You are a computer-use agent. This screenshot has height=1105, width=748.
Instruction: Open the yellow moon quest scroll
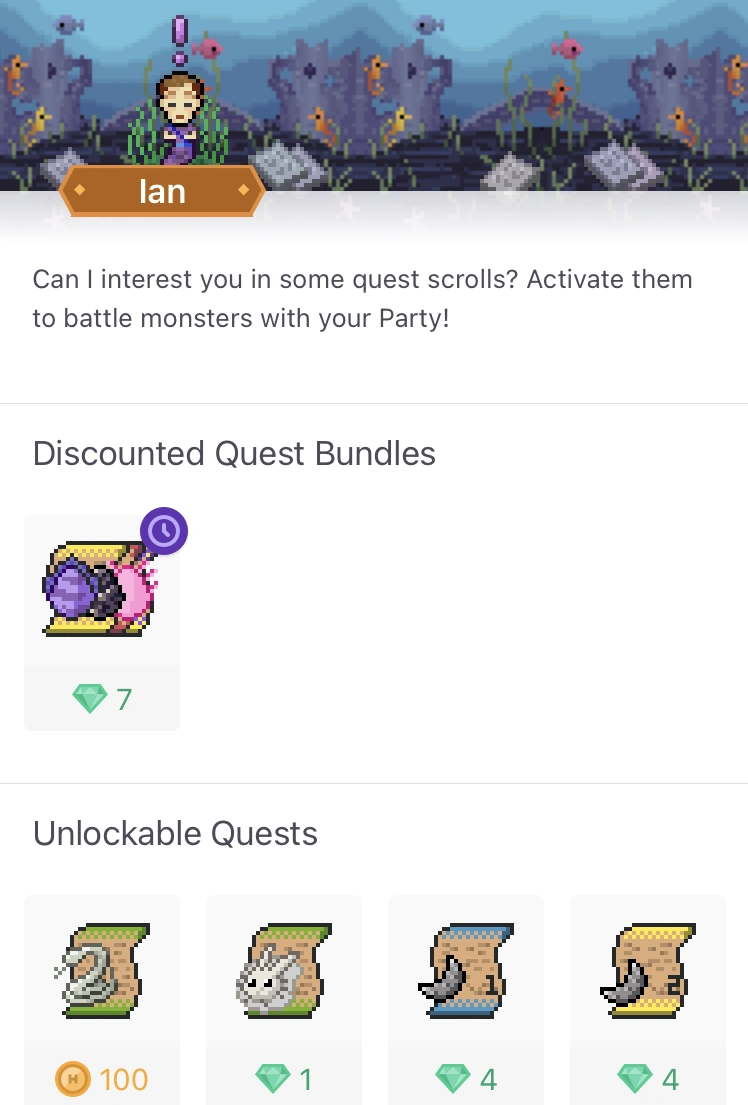648,970
